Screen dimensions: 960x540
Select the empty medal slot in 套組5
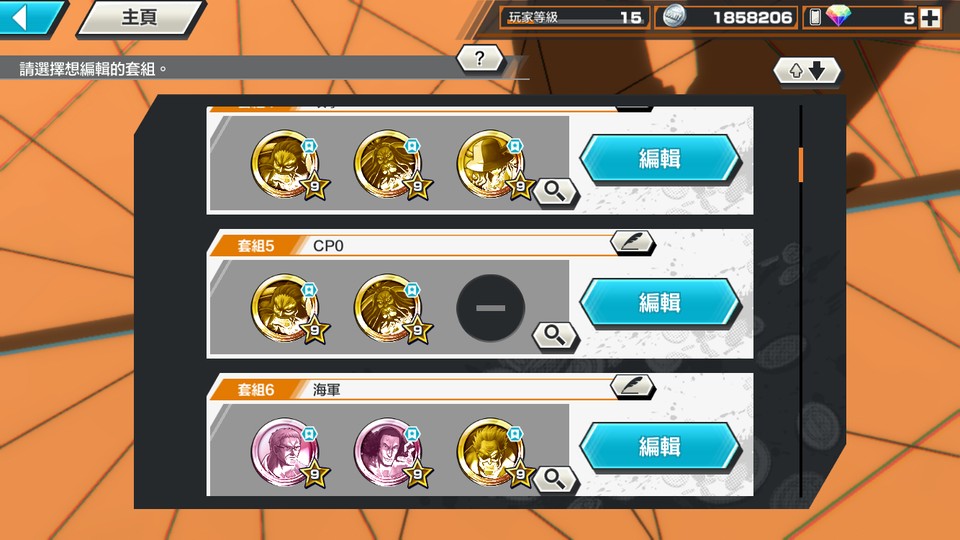(x=490, y=308)
